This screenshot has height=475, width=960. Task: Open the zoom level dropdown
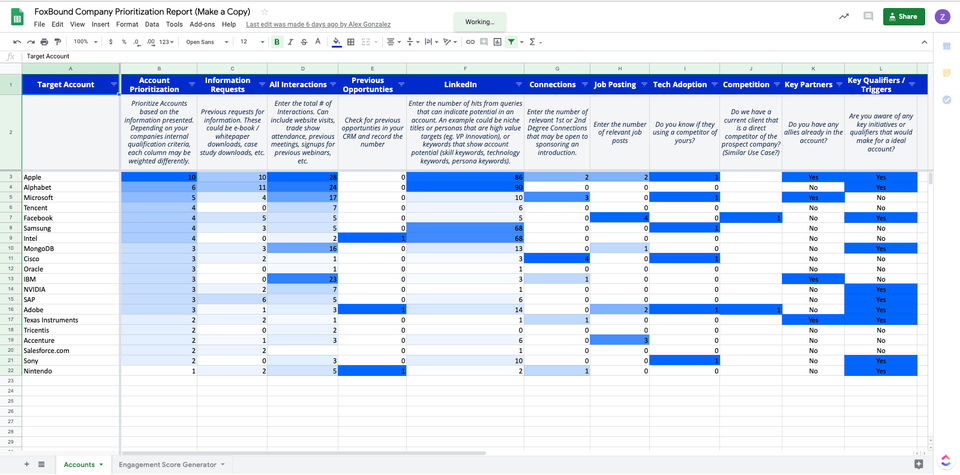tap(85, 42)
